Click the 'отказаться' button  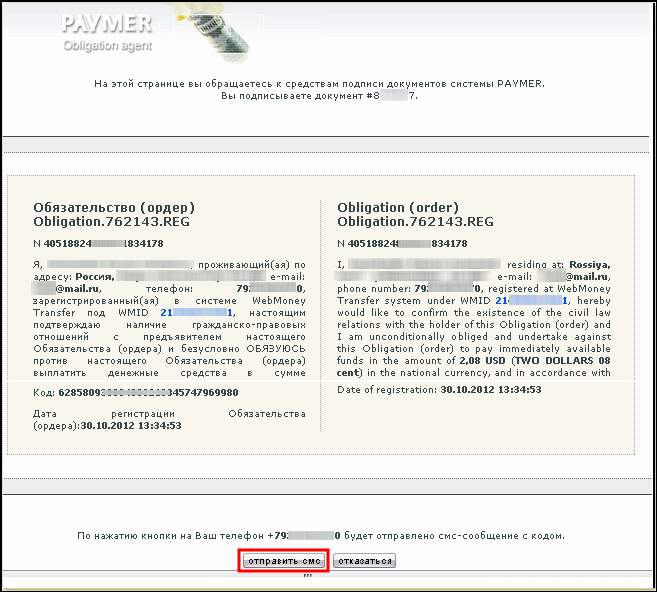[x=364, y=561]
